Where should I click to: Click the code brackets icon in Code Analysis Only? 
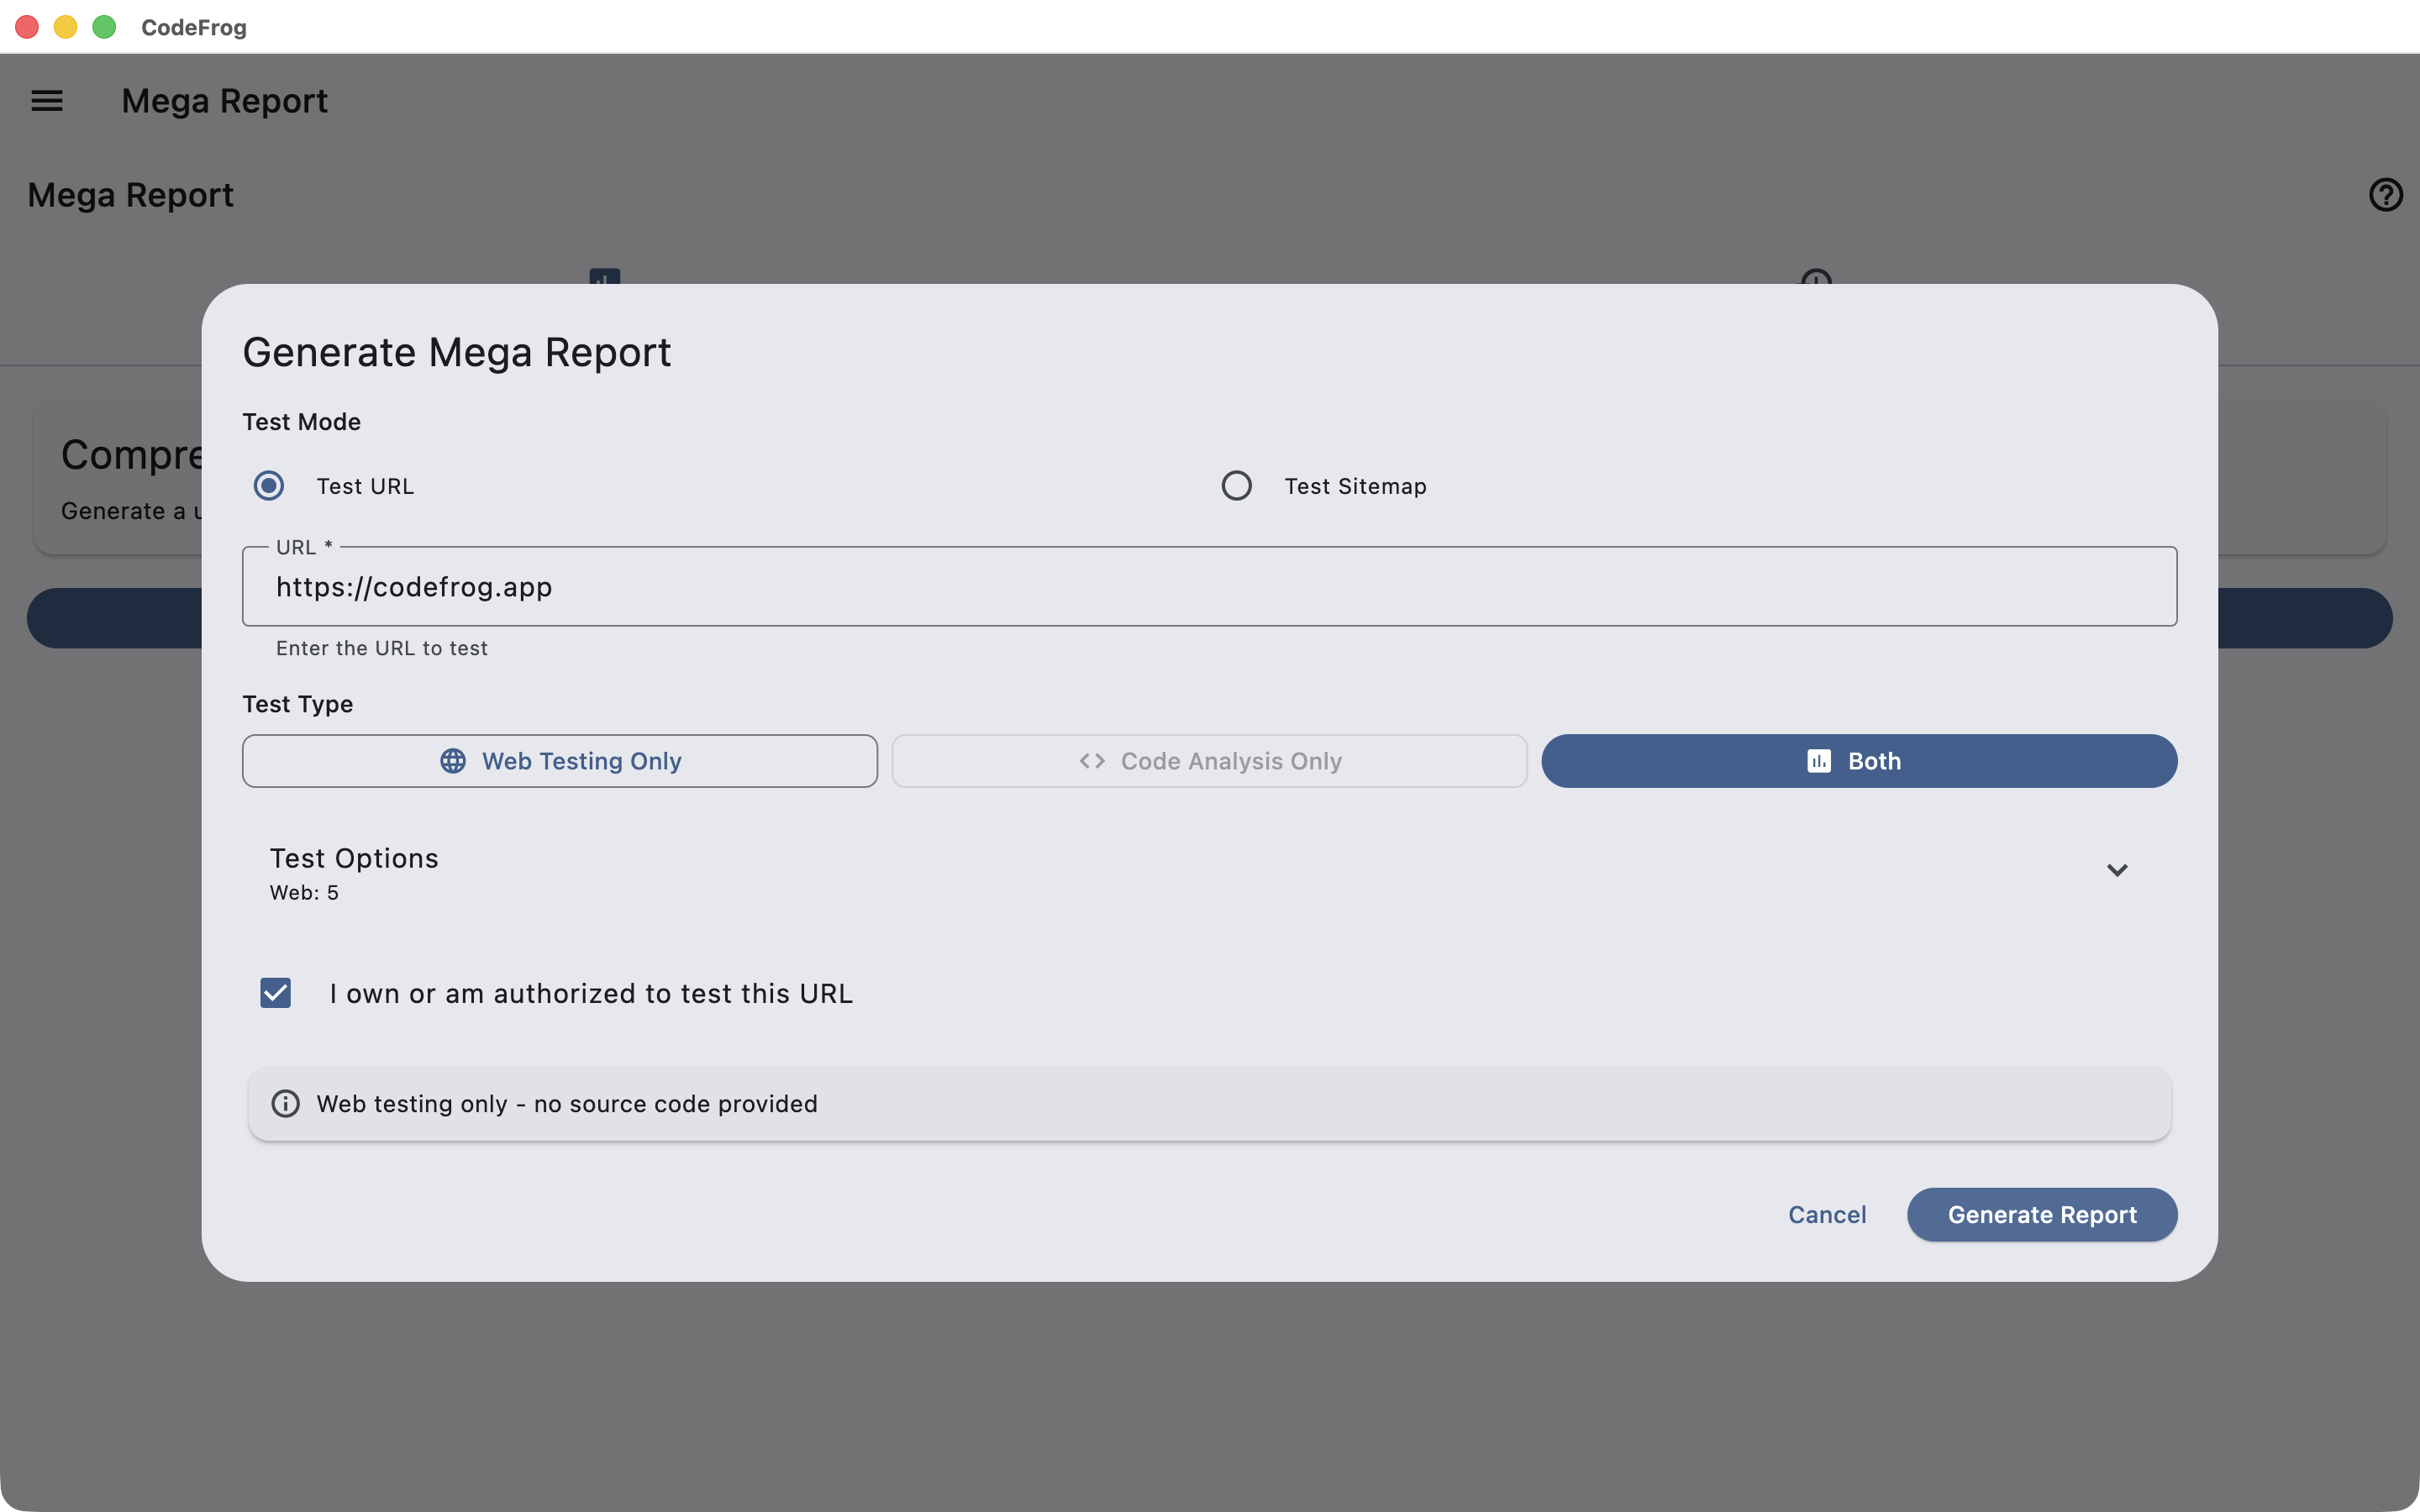tap(1092, 760)
